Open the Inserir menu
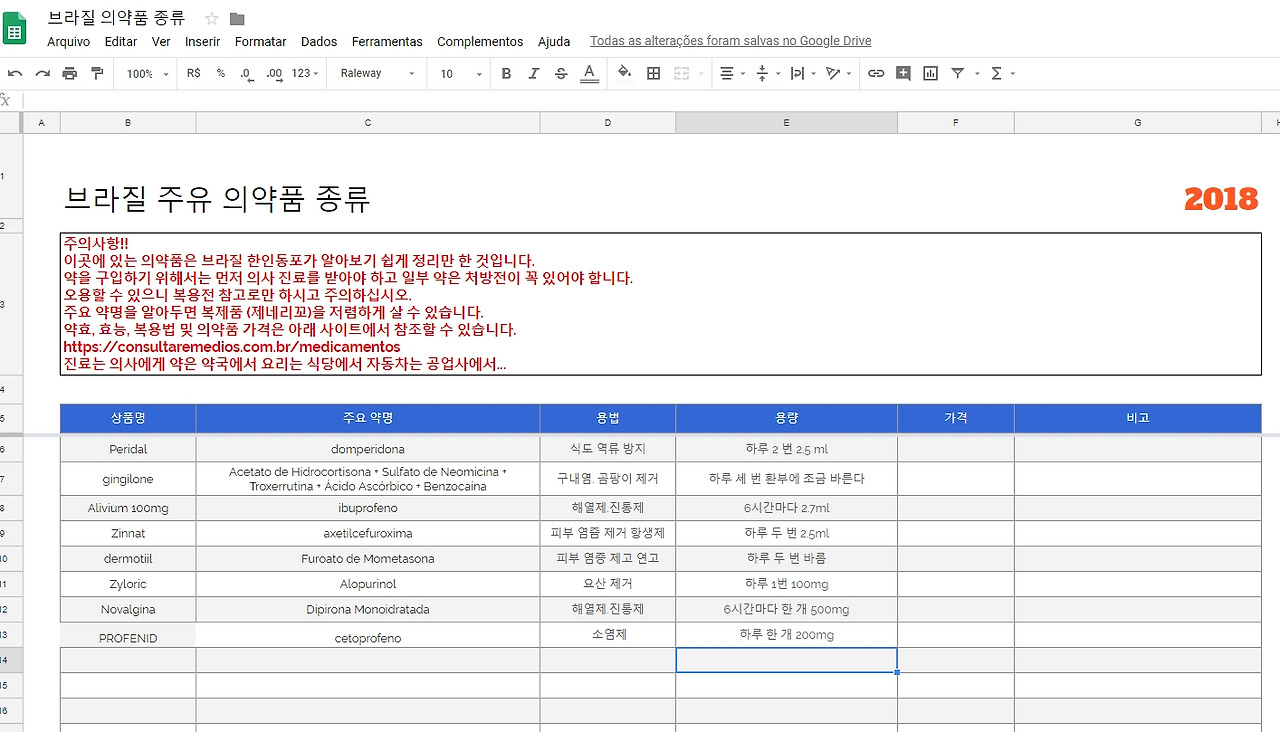Image resolution: width=1280 pixels, height=732 pixels. tap(203, 41)
